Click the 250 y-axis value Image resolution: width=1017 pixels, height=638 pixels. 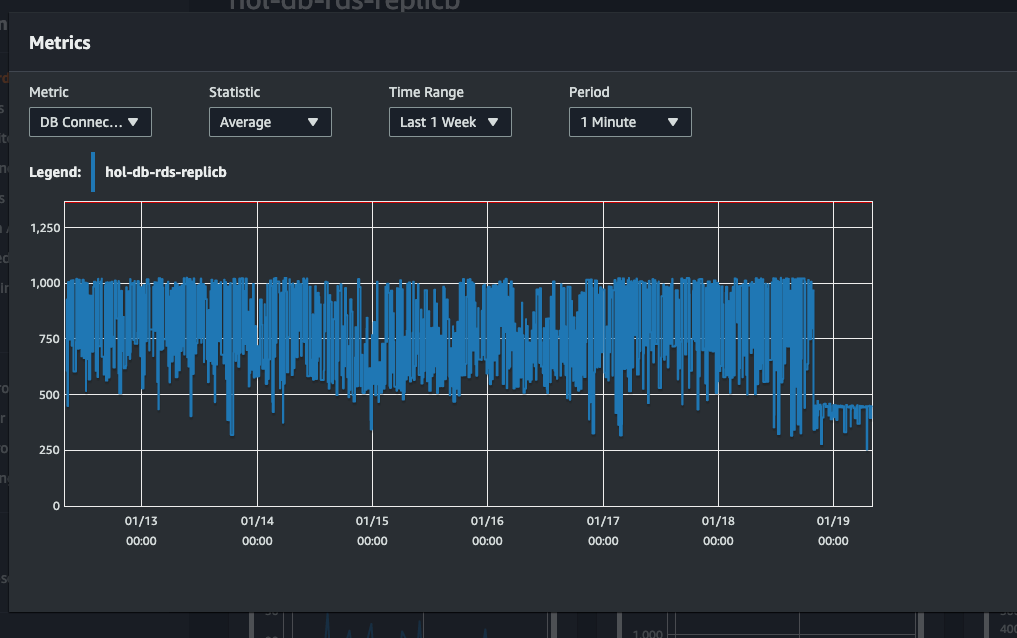pyautogui.click(x=49, y=449)
